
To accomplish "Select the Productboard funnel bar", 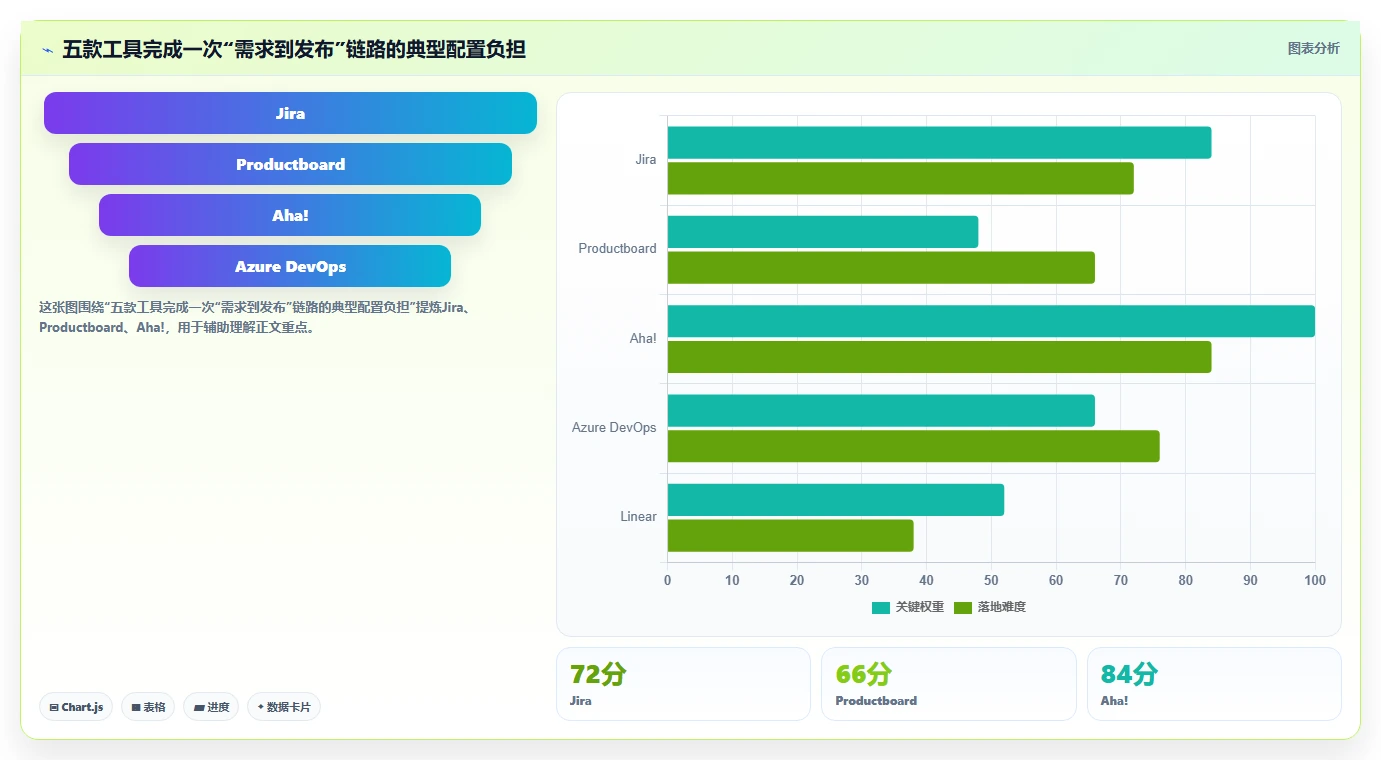I will tap(290, 164).
